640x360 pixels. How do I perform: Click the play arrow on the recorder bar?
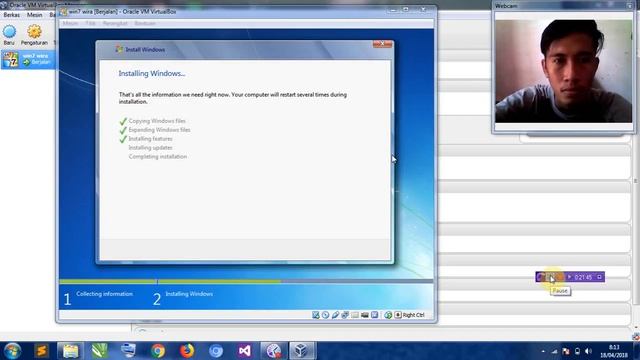[569, 277]
